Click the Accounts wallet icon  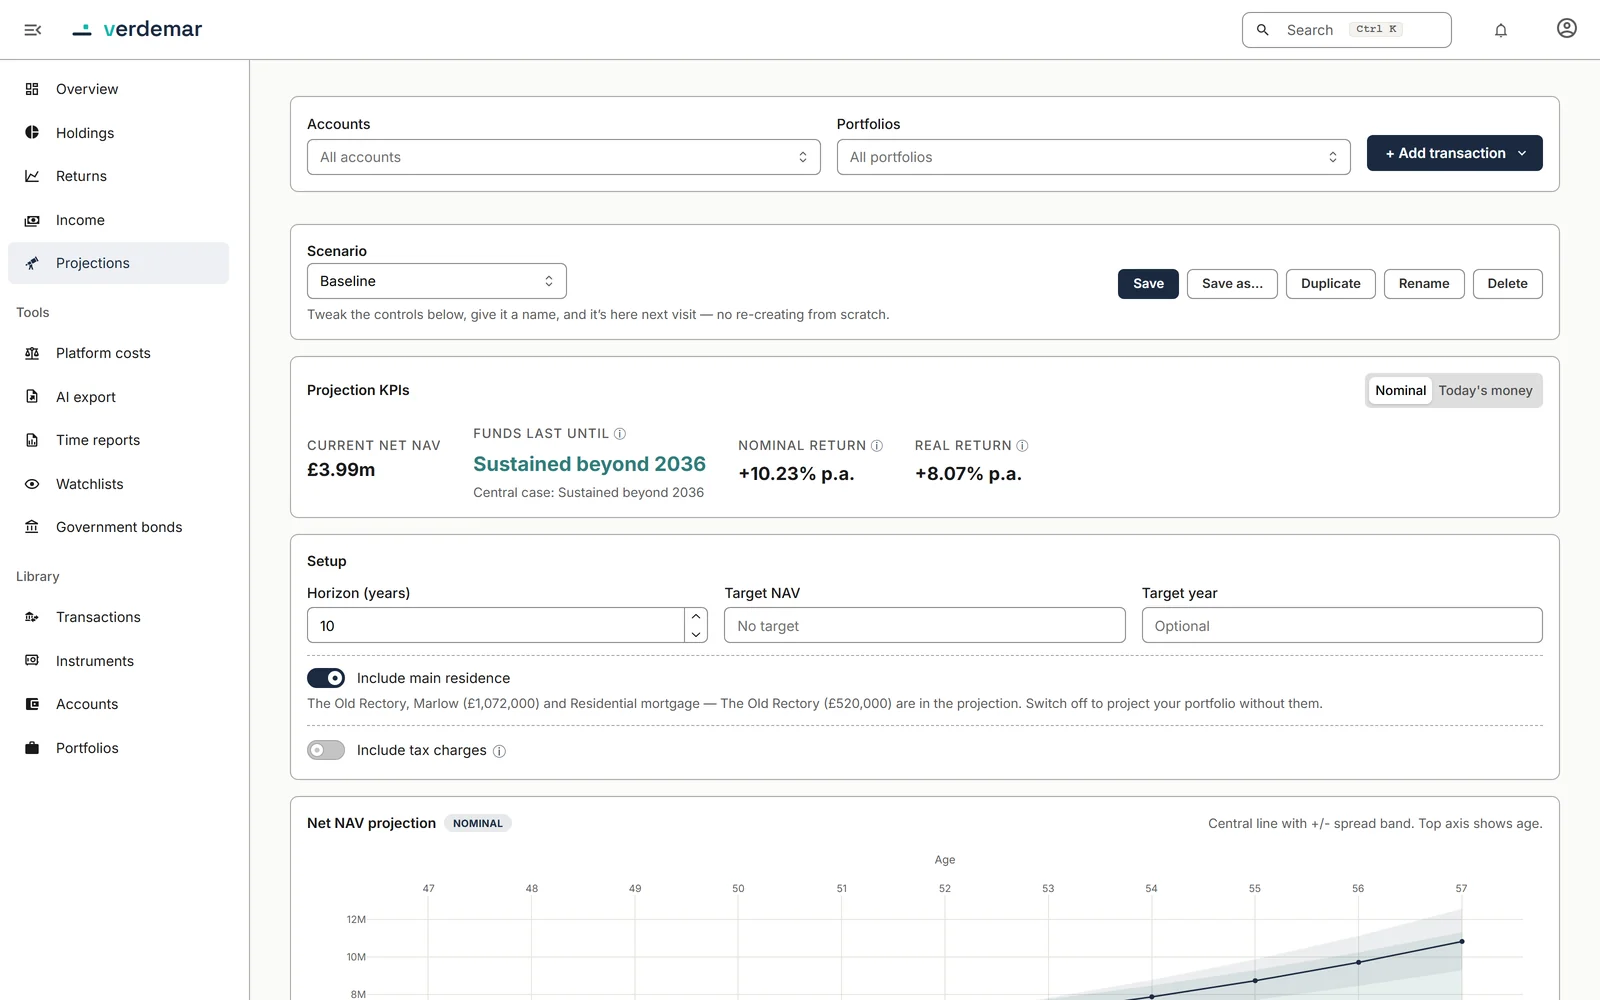click(32, 704)
